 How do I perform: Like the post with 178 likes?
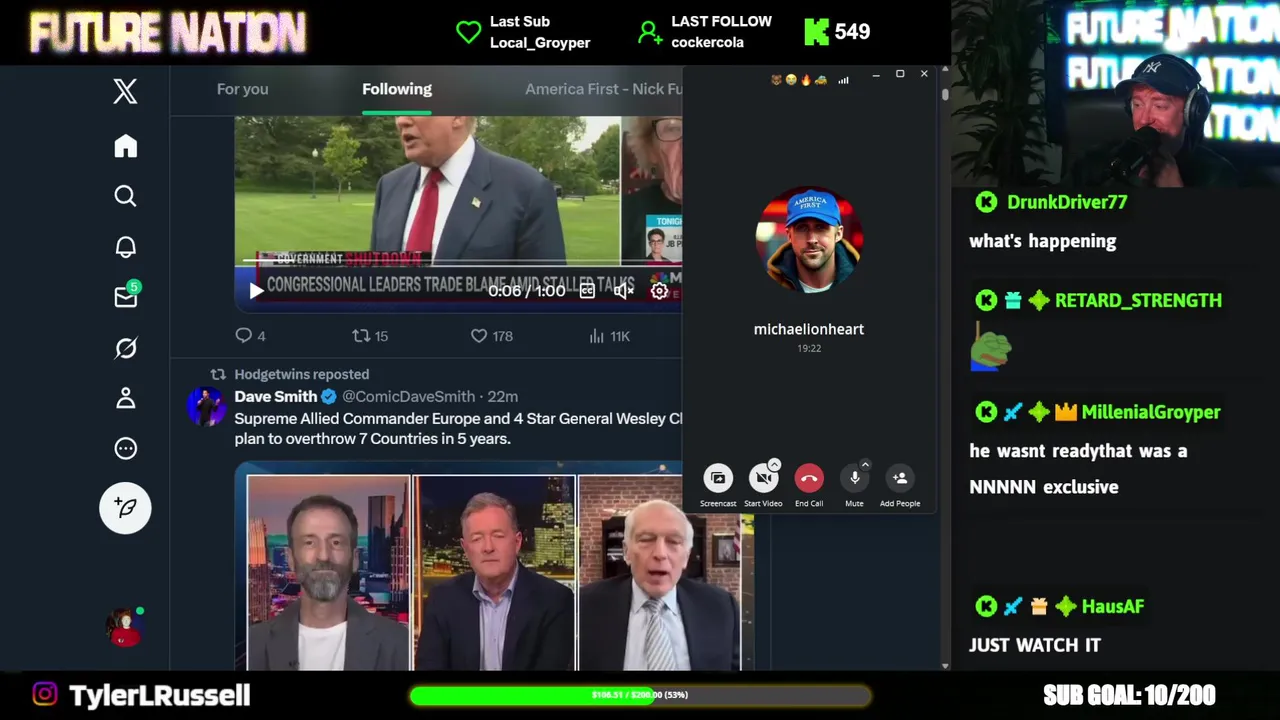pos(491,336)
